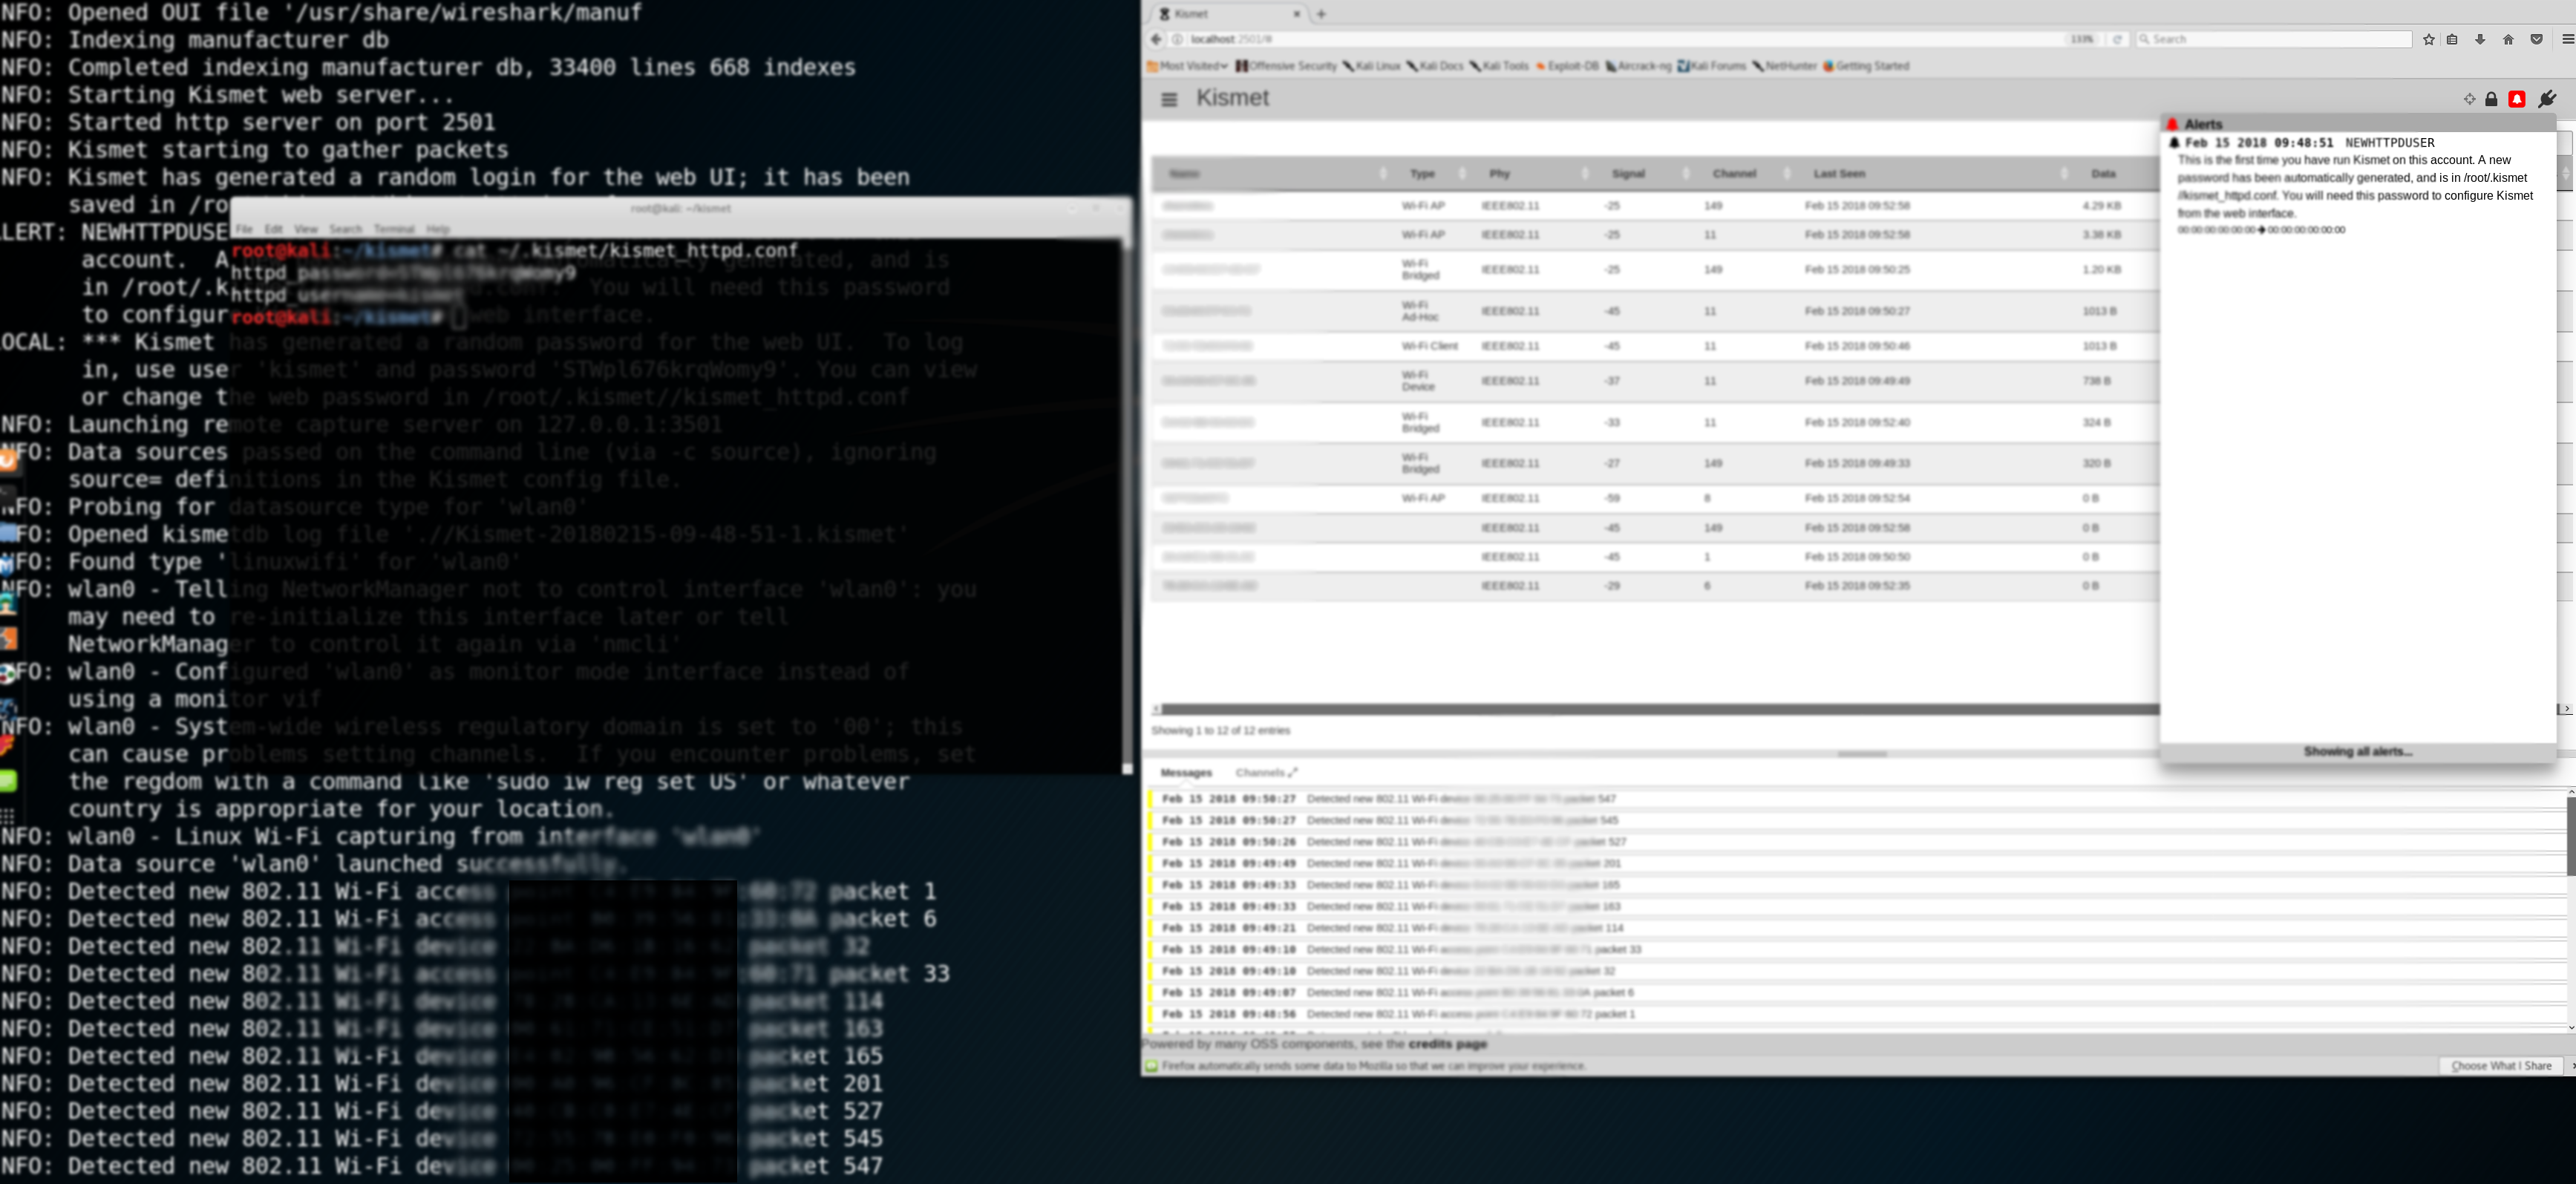Click the red alerts bell icon
Viewport: 2576px width, 1184px height.
(x=2517, y=99)
